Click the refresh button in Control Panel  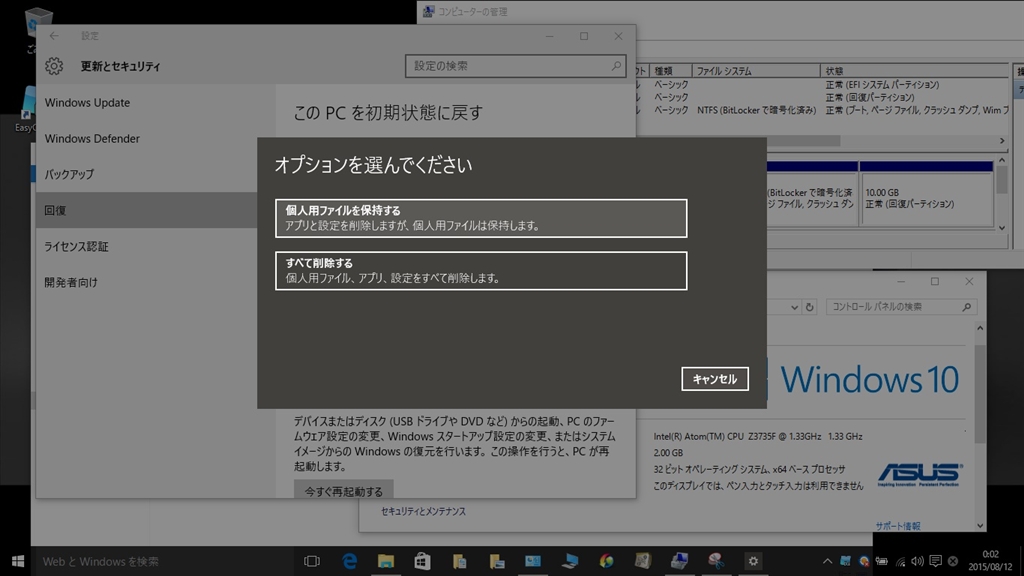pos(809,307)
